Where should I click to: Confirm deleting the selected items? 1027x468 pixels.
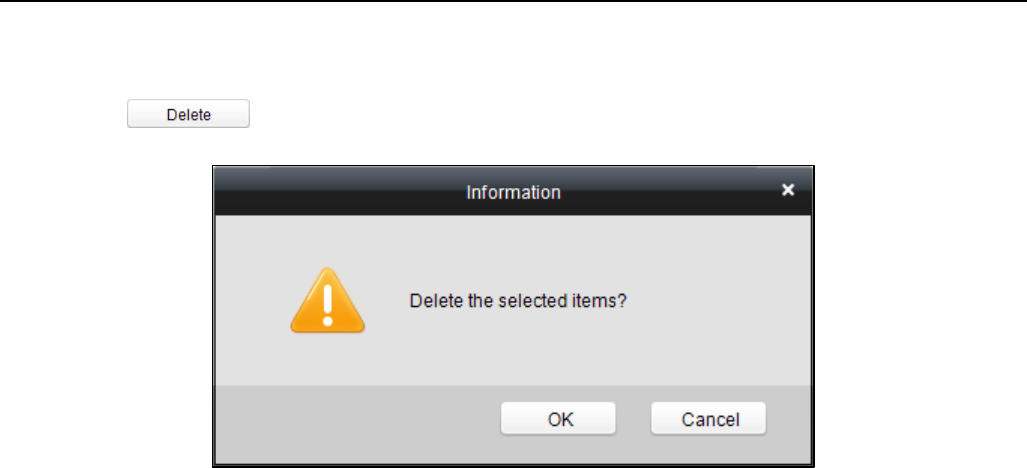point(559,419)
